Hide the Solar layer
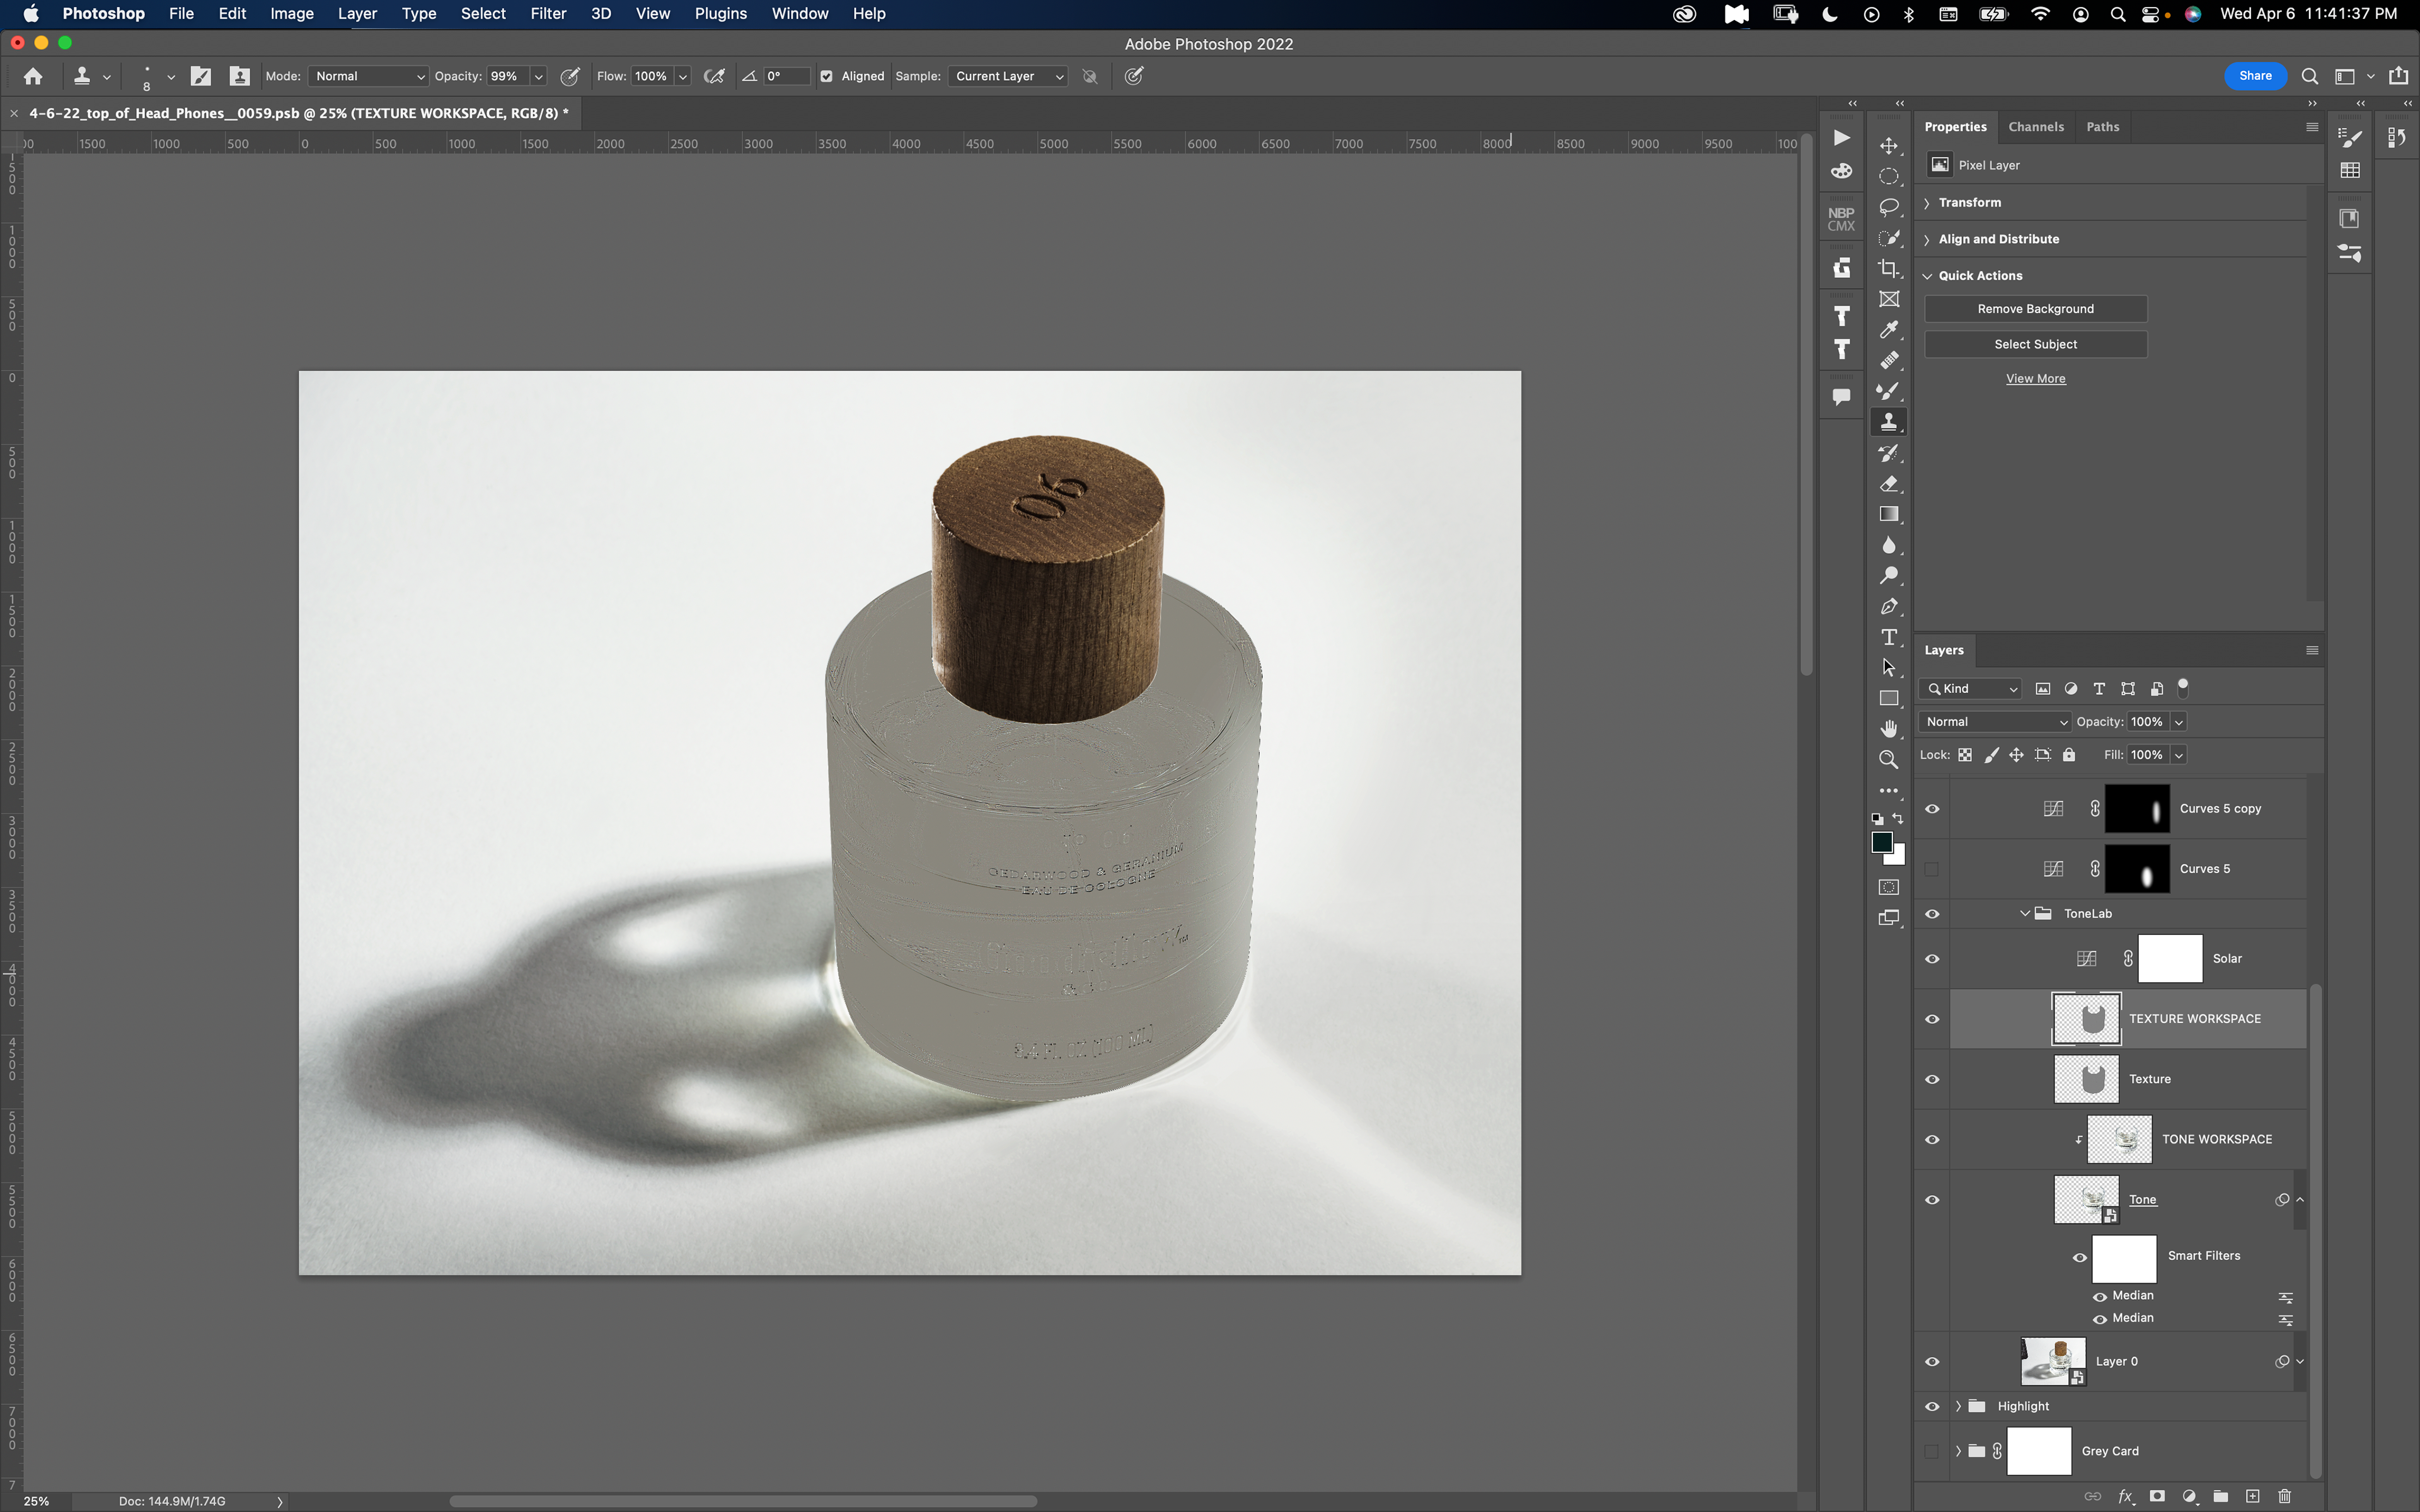Screen dimensions: 2420x1512 pos(1932,959)
